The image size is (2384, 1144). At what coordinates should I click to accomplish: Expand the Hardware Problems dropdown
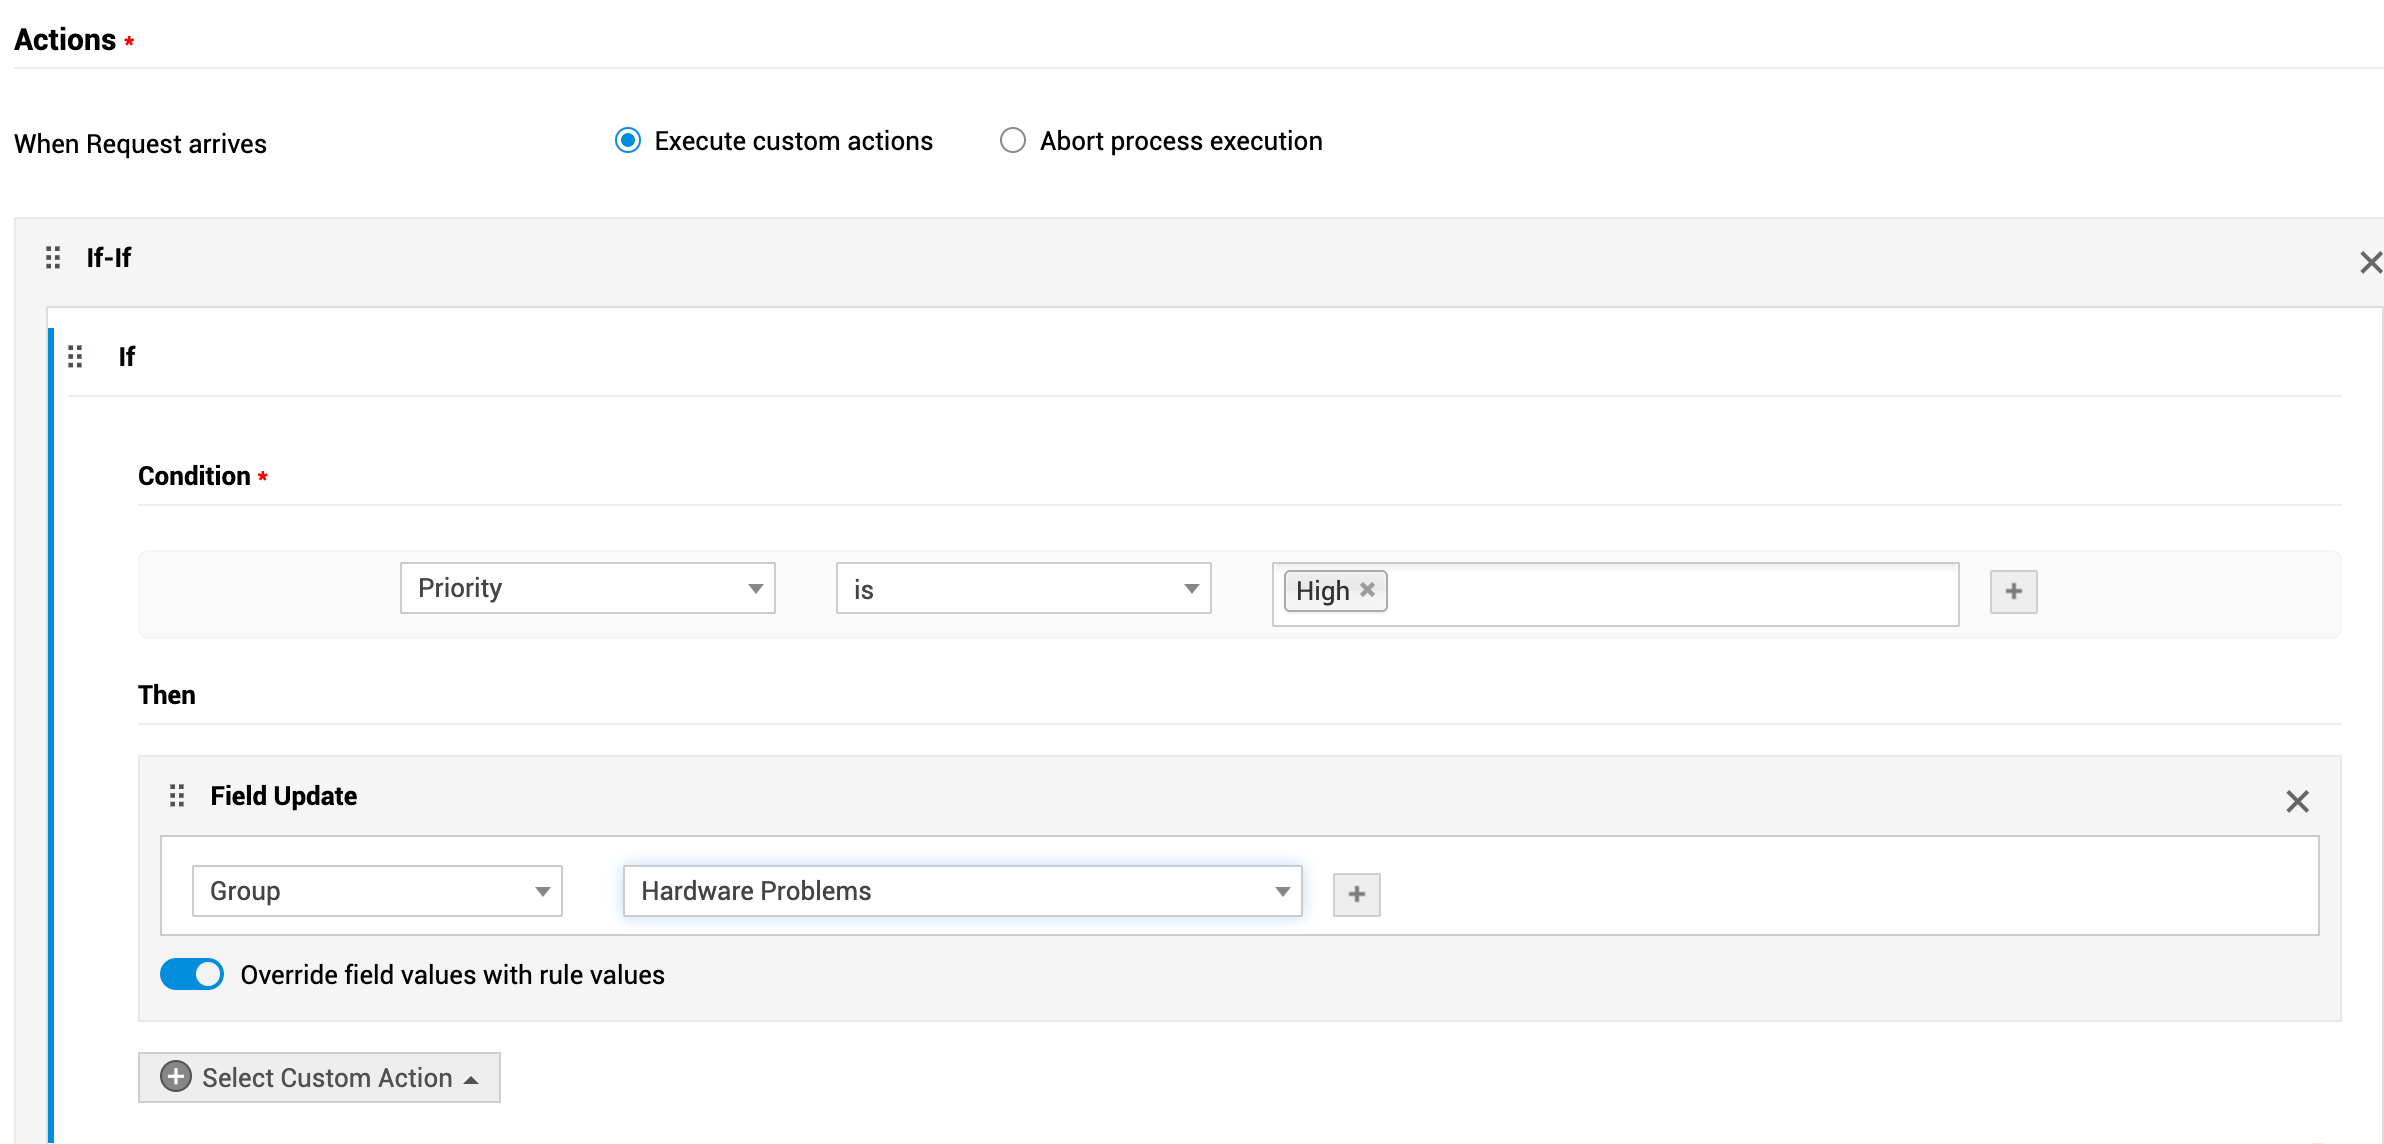point(962,891)
